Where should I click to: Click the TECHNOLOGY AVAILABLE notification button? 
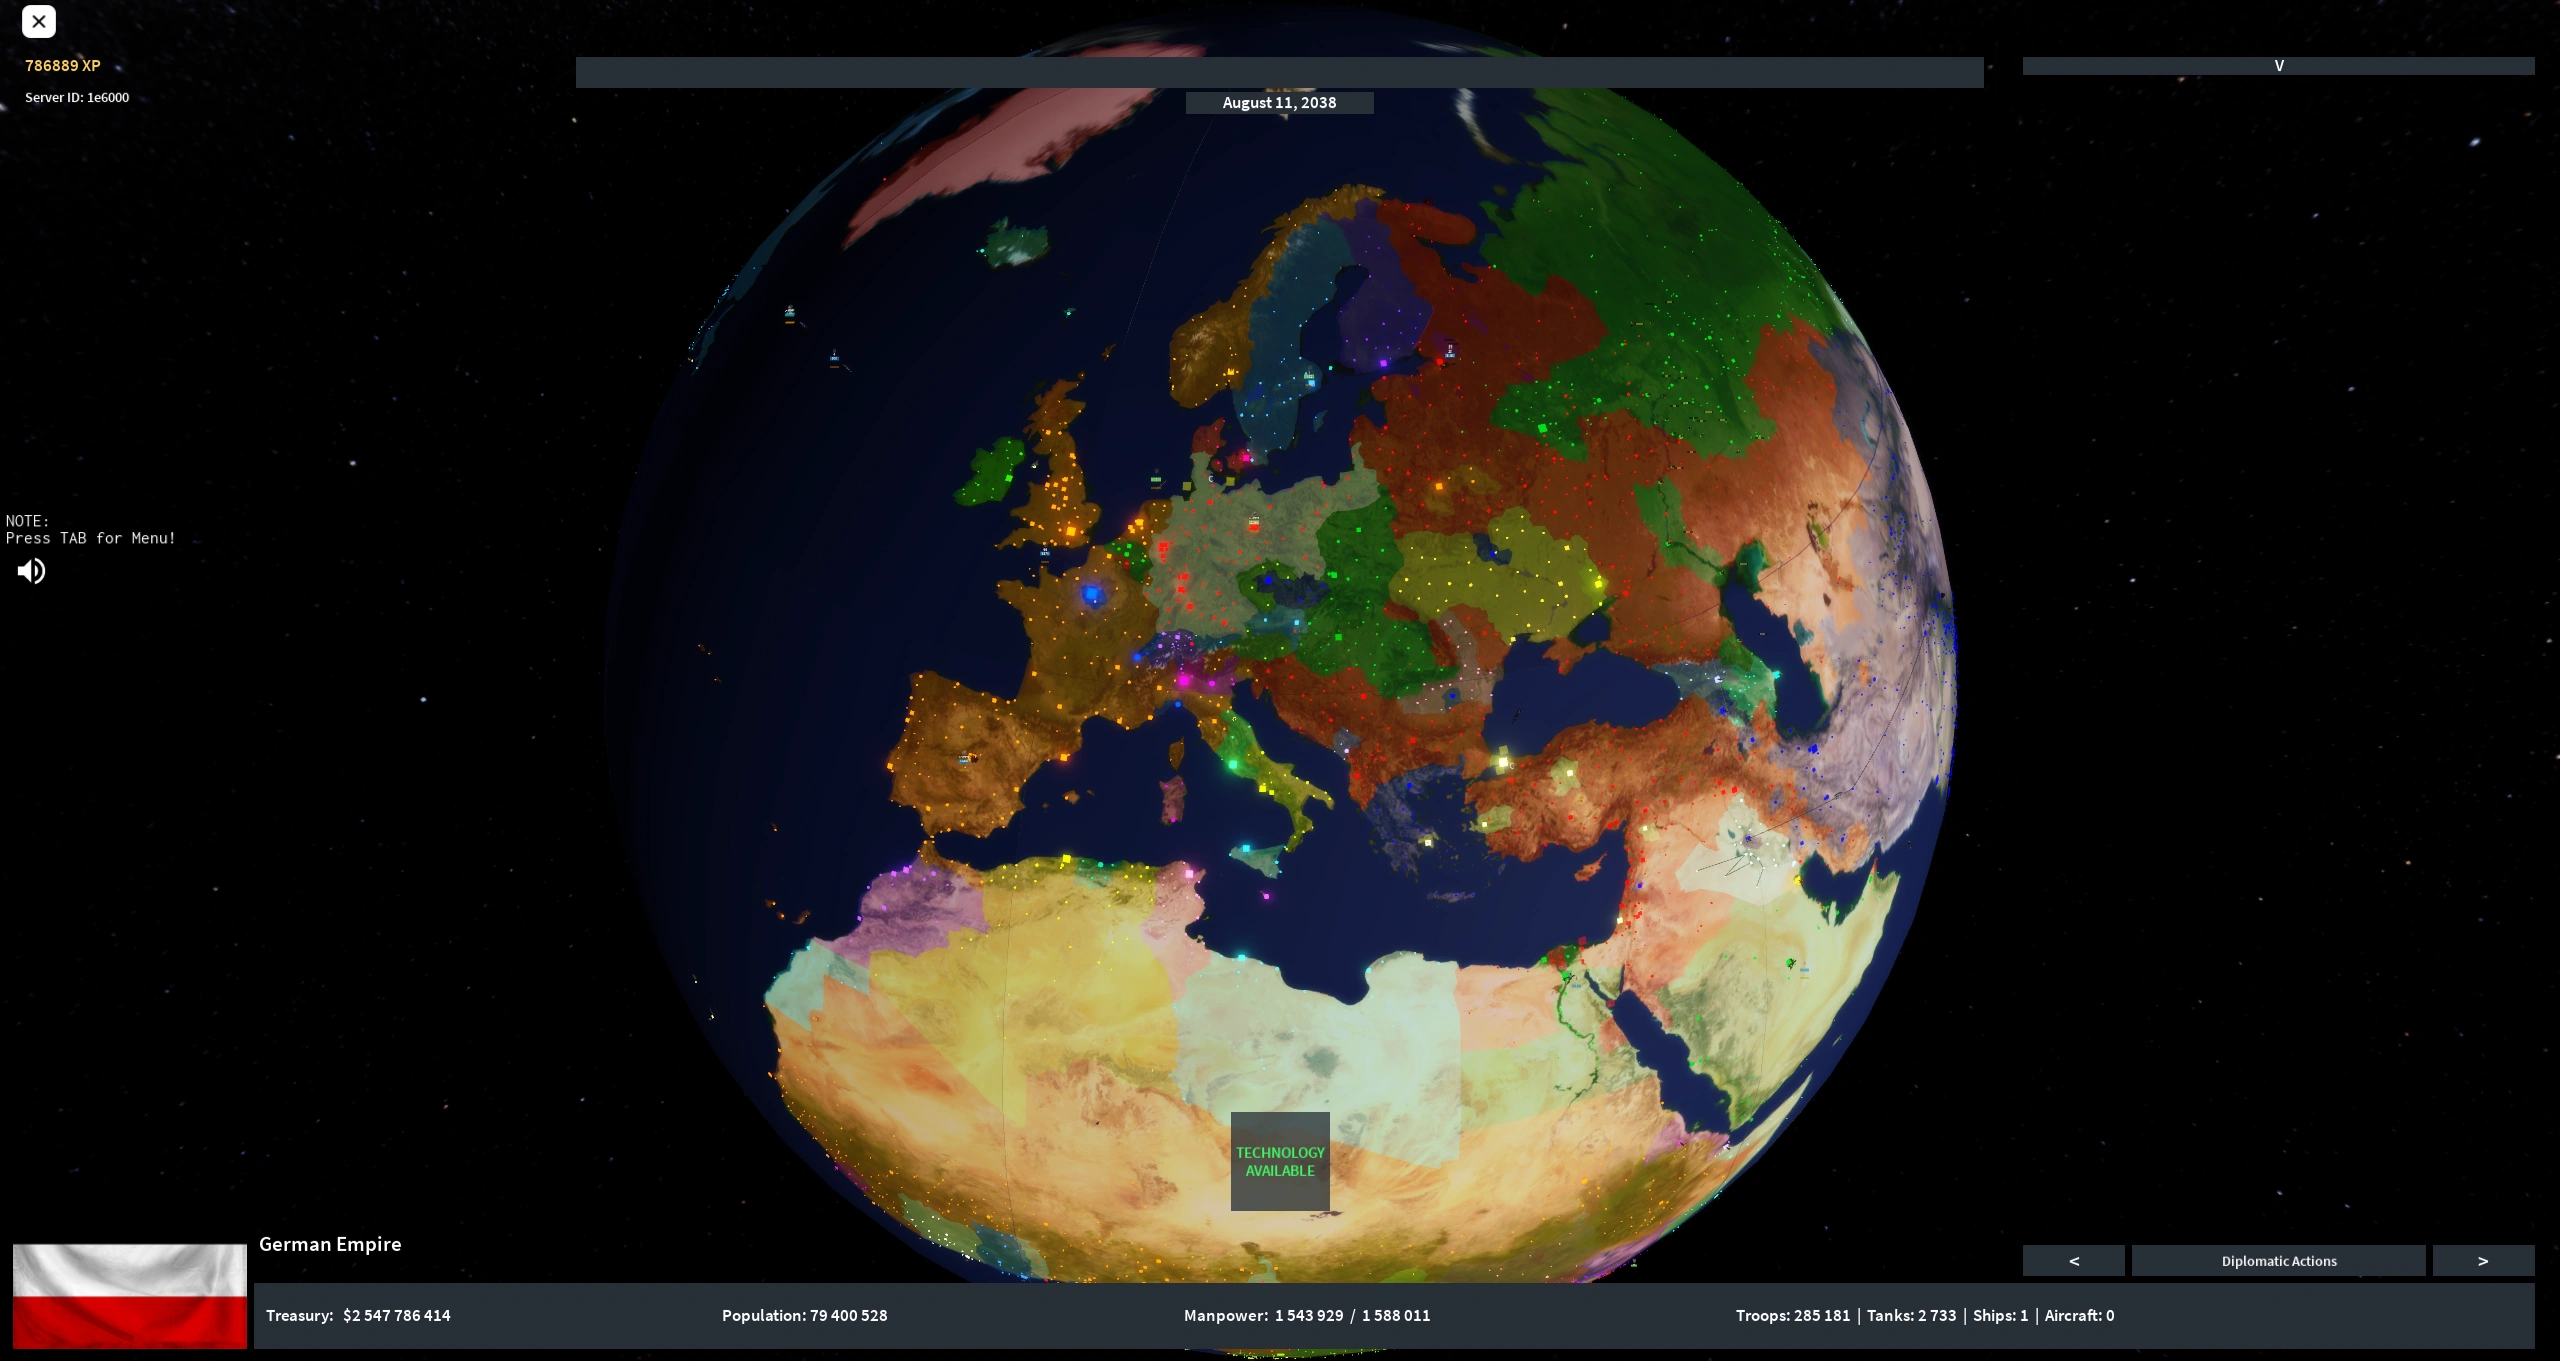point(1280,1161)
